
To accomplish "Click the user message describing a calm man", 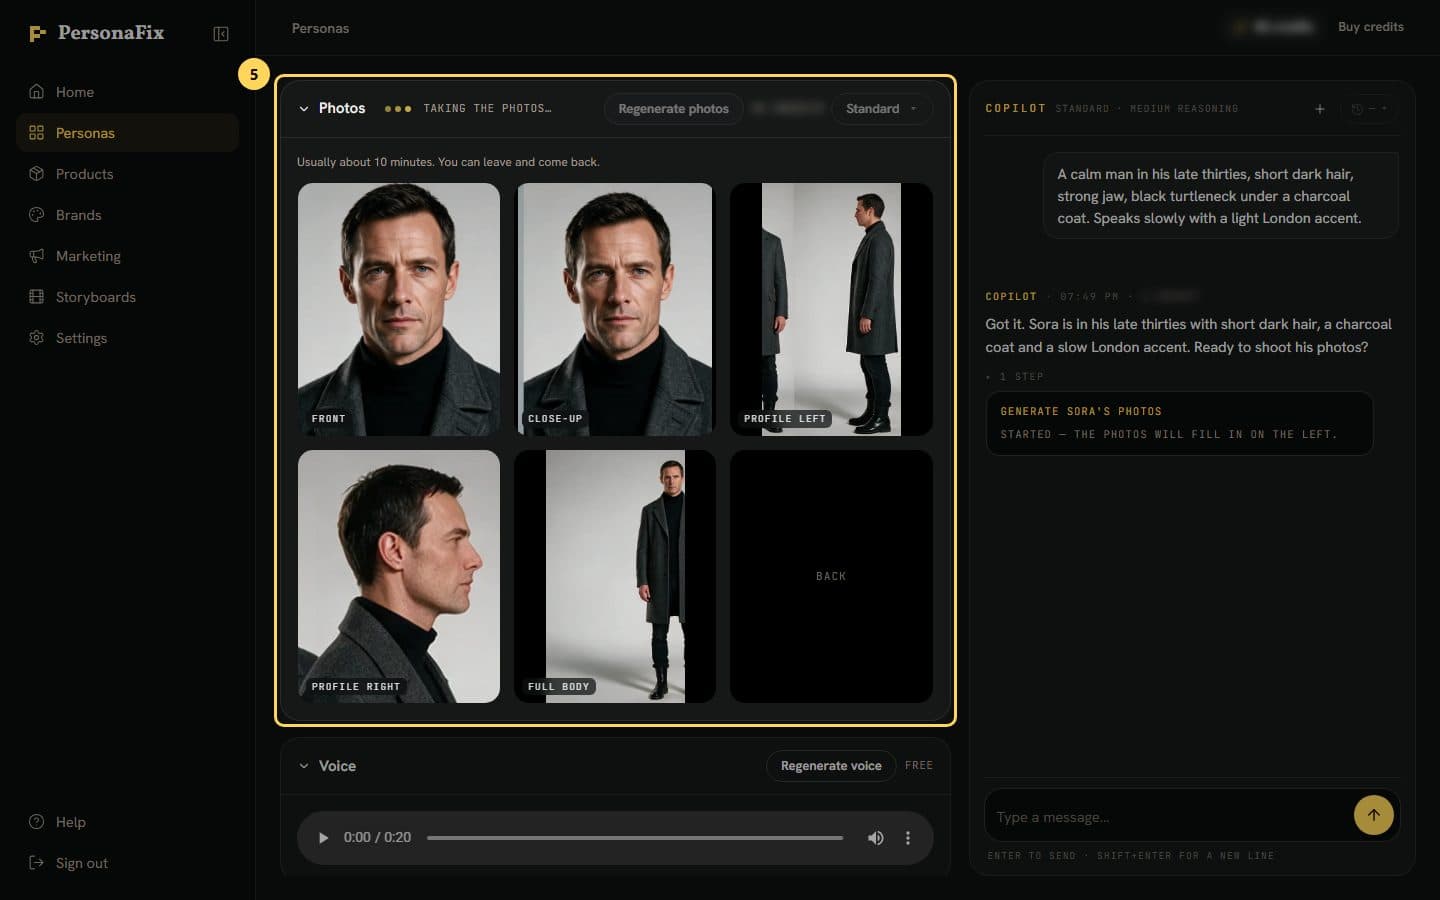I will [1220, 196].
